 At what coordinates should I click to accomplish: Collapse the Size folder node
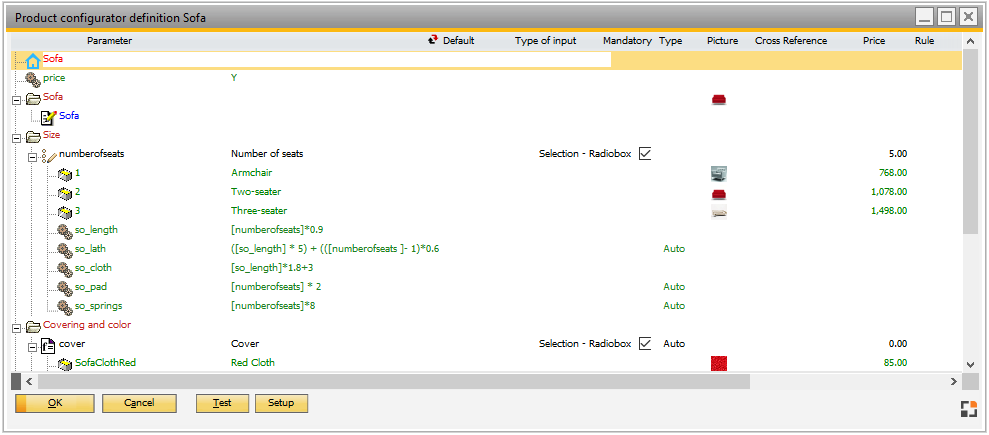(16, 136)
